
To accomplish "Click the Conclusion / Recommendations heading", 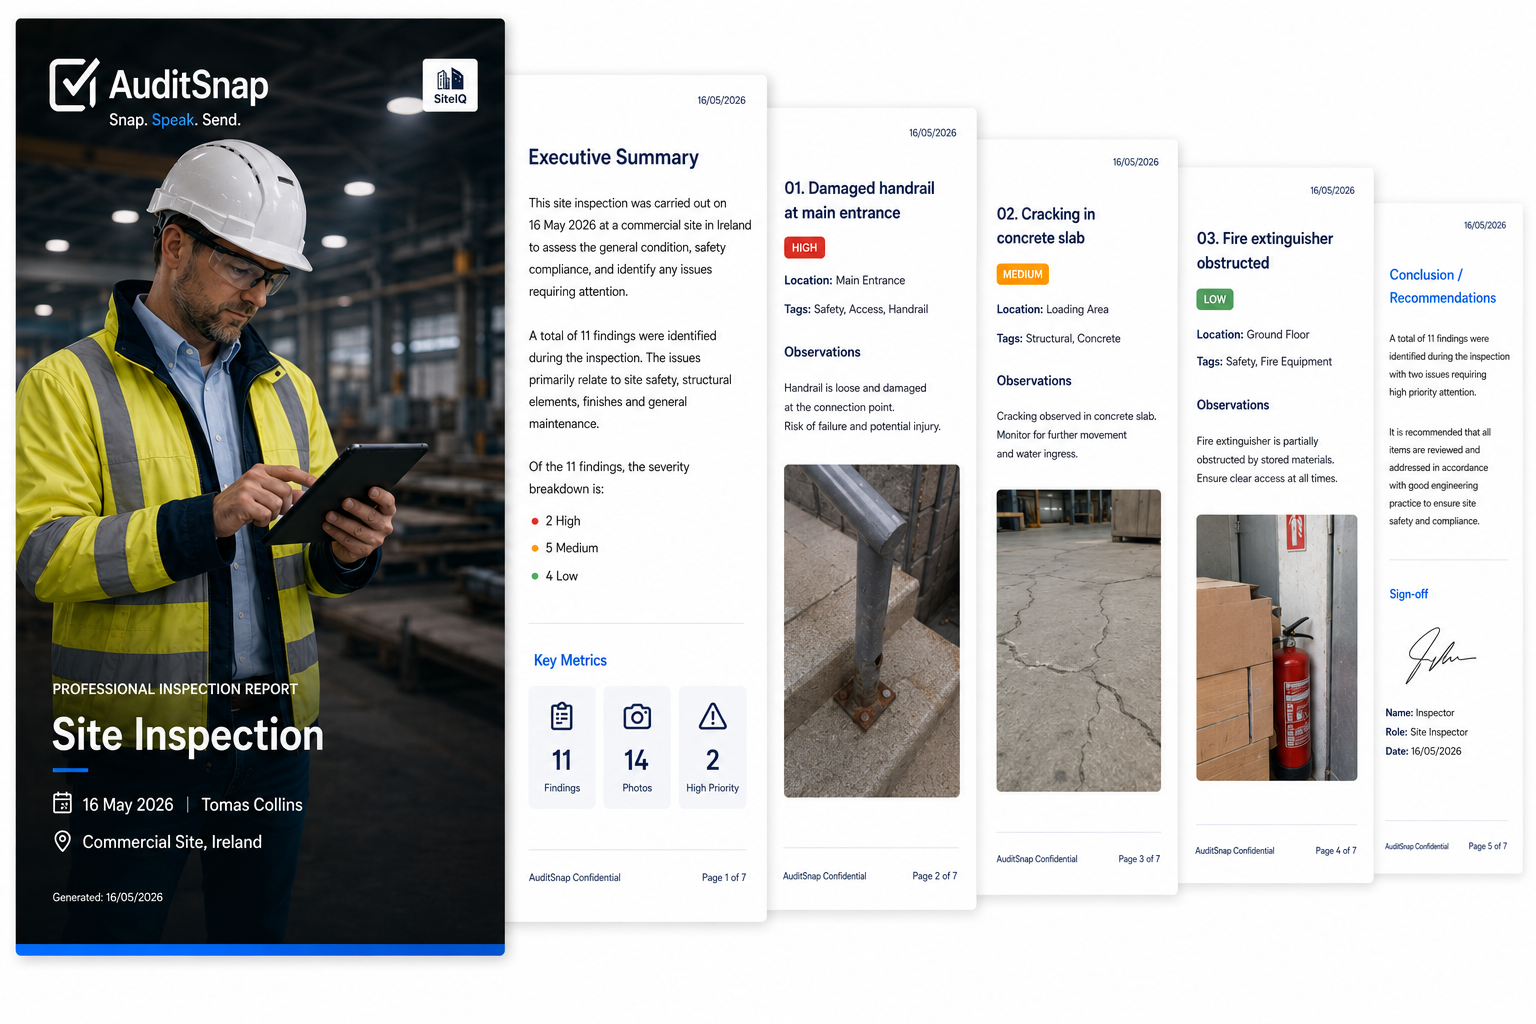I will (1443, 286).
